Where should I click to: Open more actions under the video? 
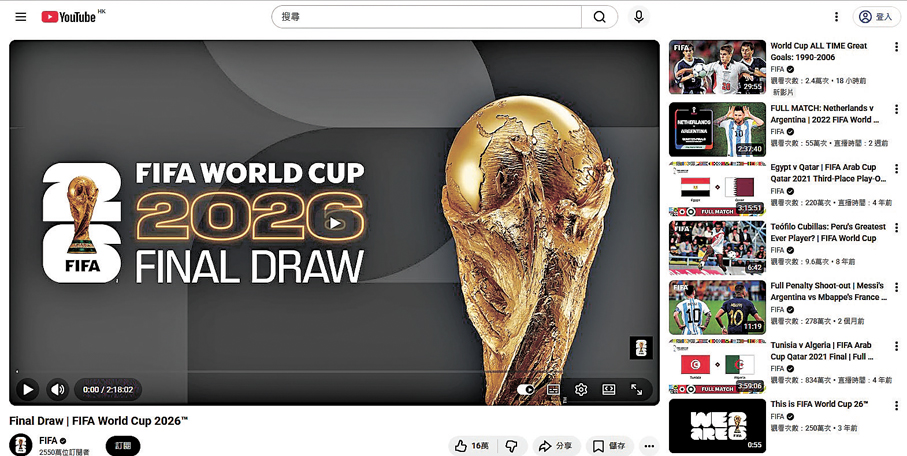tap(649, 446)
